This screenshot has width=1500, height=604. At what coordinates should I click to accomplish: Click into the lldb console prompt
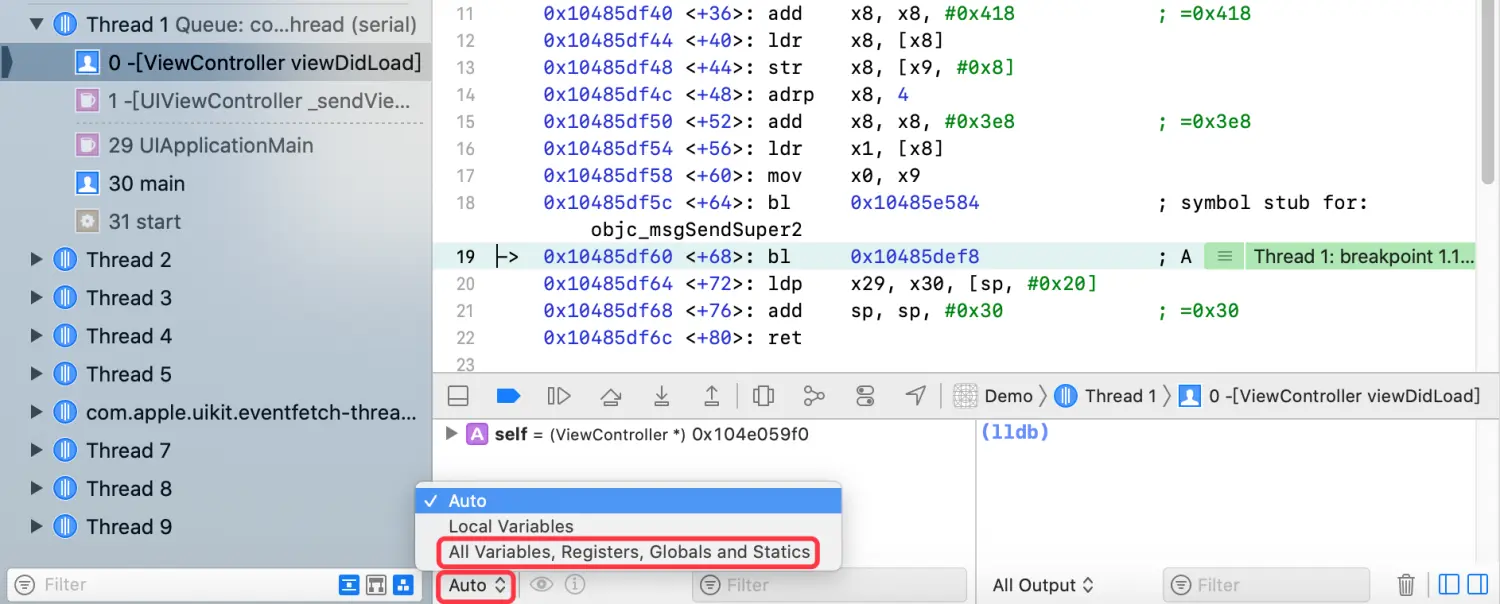click(x=1015, y=433)
